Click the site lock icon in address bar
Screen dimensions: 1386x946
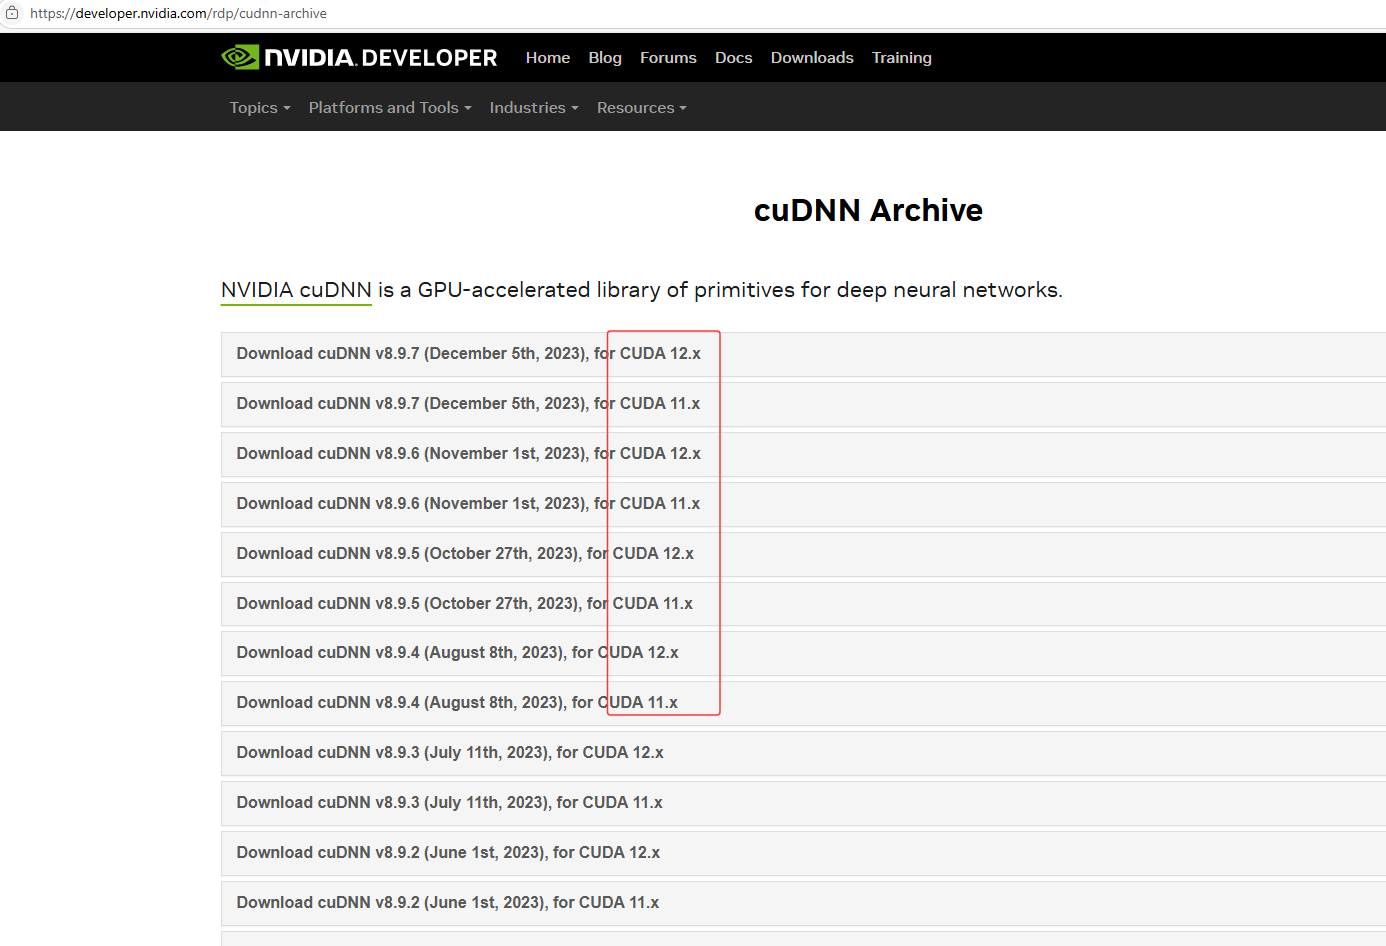point(12,13)
